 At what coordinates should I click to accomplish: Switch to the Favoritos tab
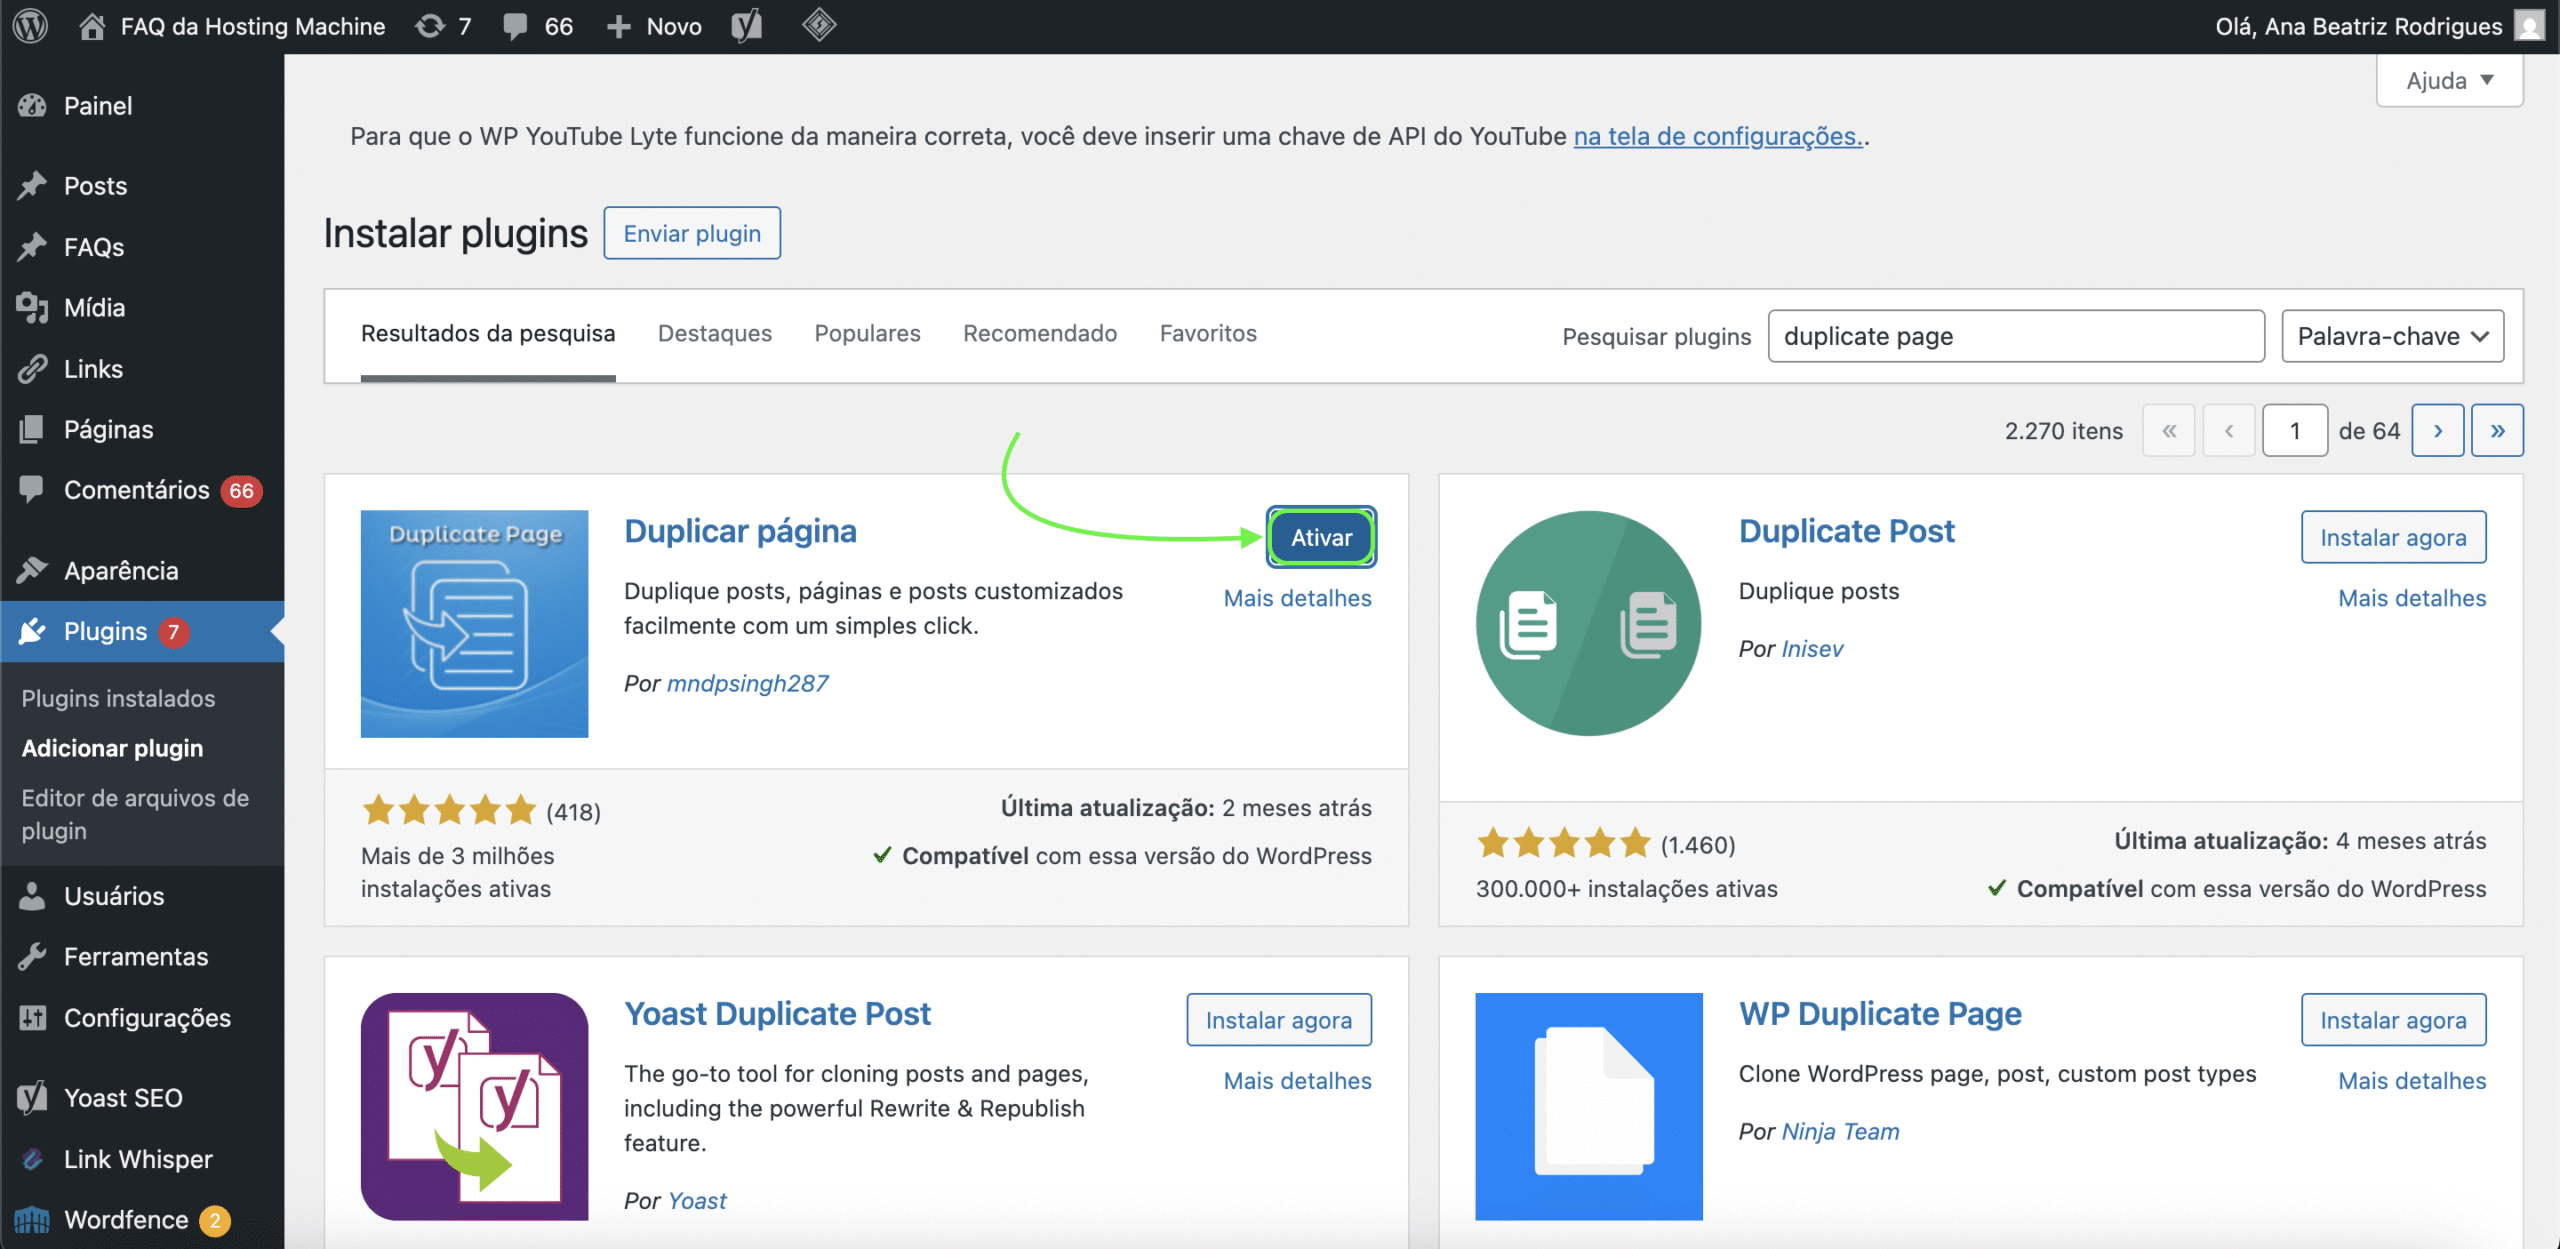pyautogui.click(x=1208, y=334)
